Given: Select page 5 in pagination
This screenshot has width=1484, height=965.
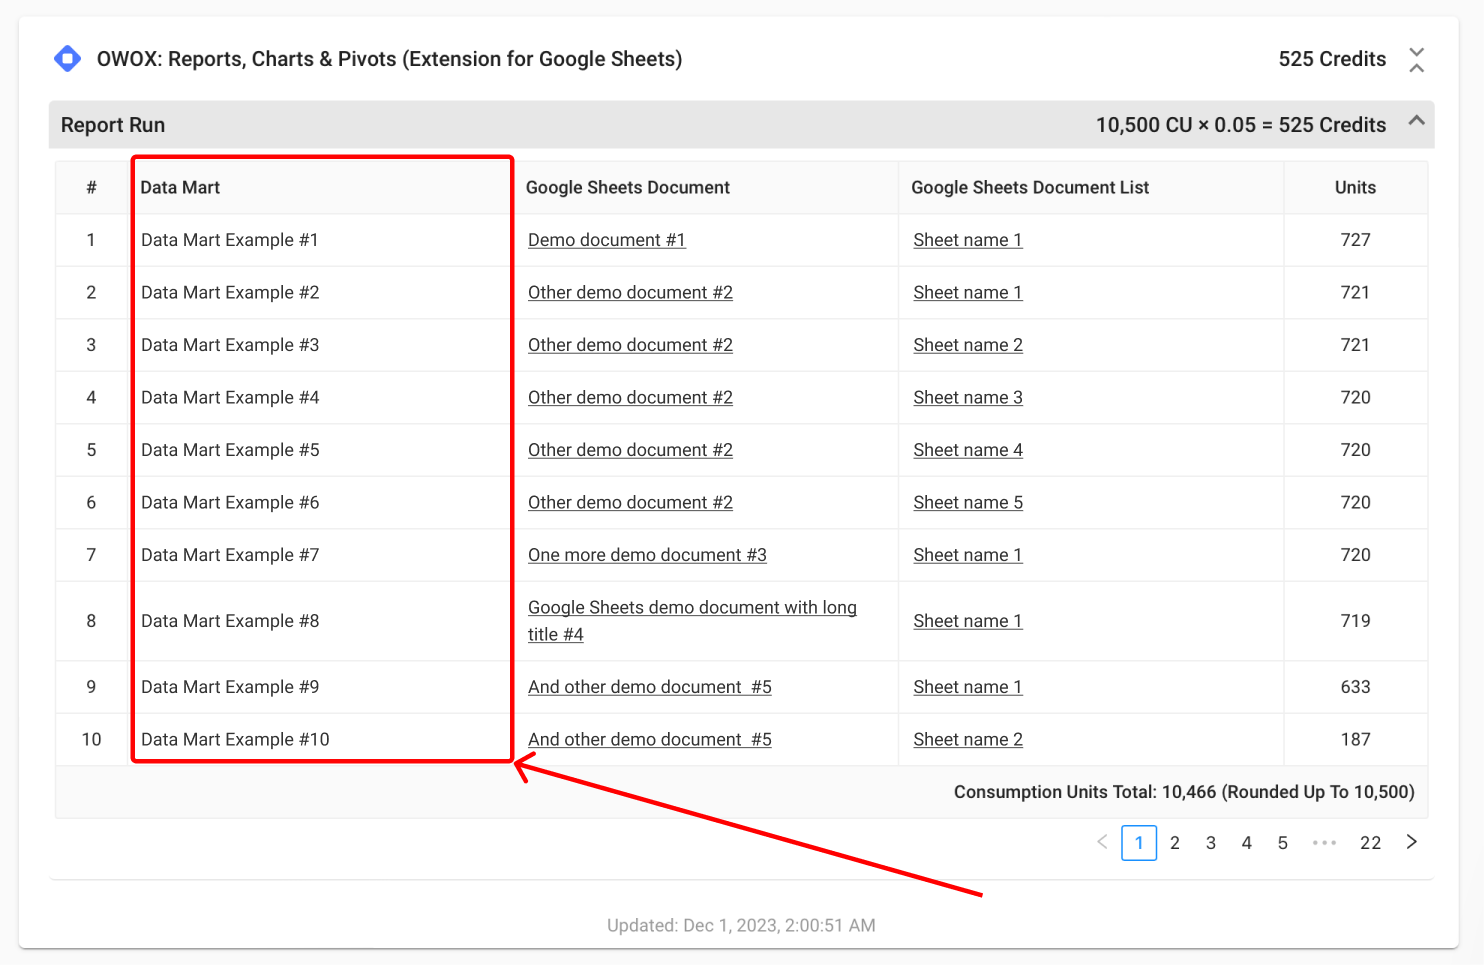Looking at the screenshot, I should [x=1283, y=843].
